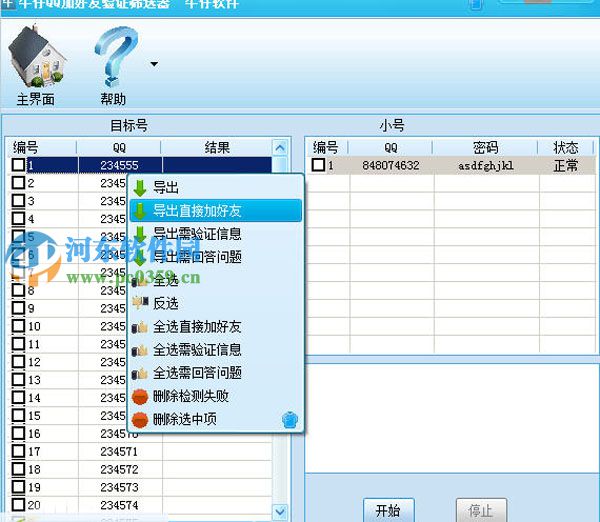Click the 密码 column header
The width and height of the screenshot is (600, 522).
[x=485, y=147]
